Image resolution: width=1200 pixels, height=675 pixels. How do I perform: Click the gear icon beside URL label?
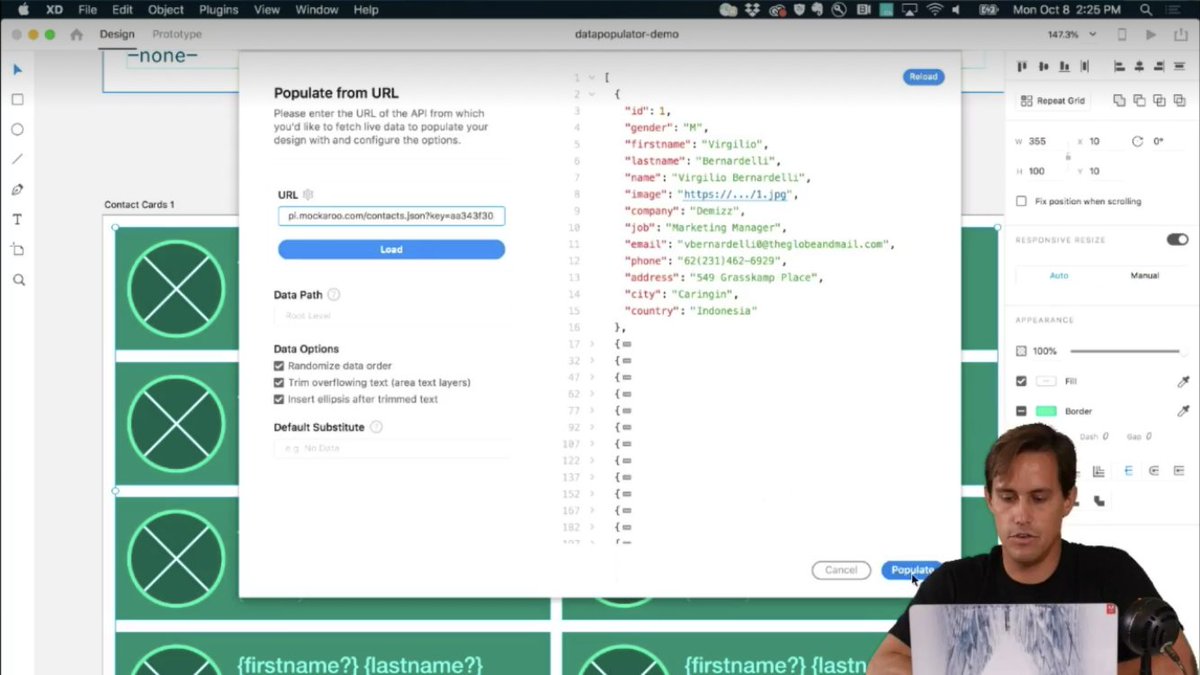pos(308,194)
